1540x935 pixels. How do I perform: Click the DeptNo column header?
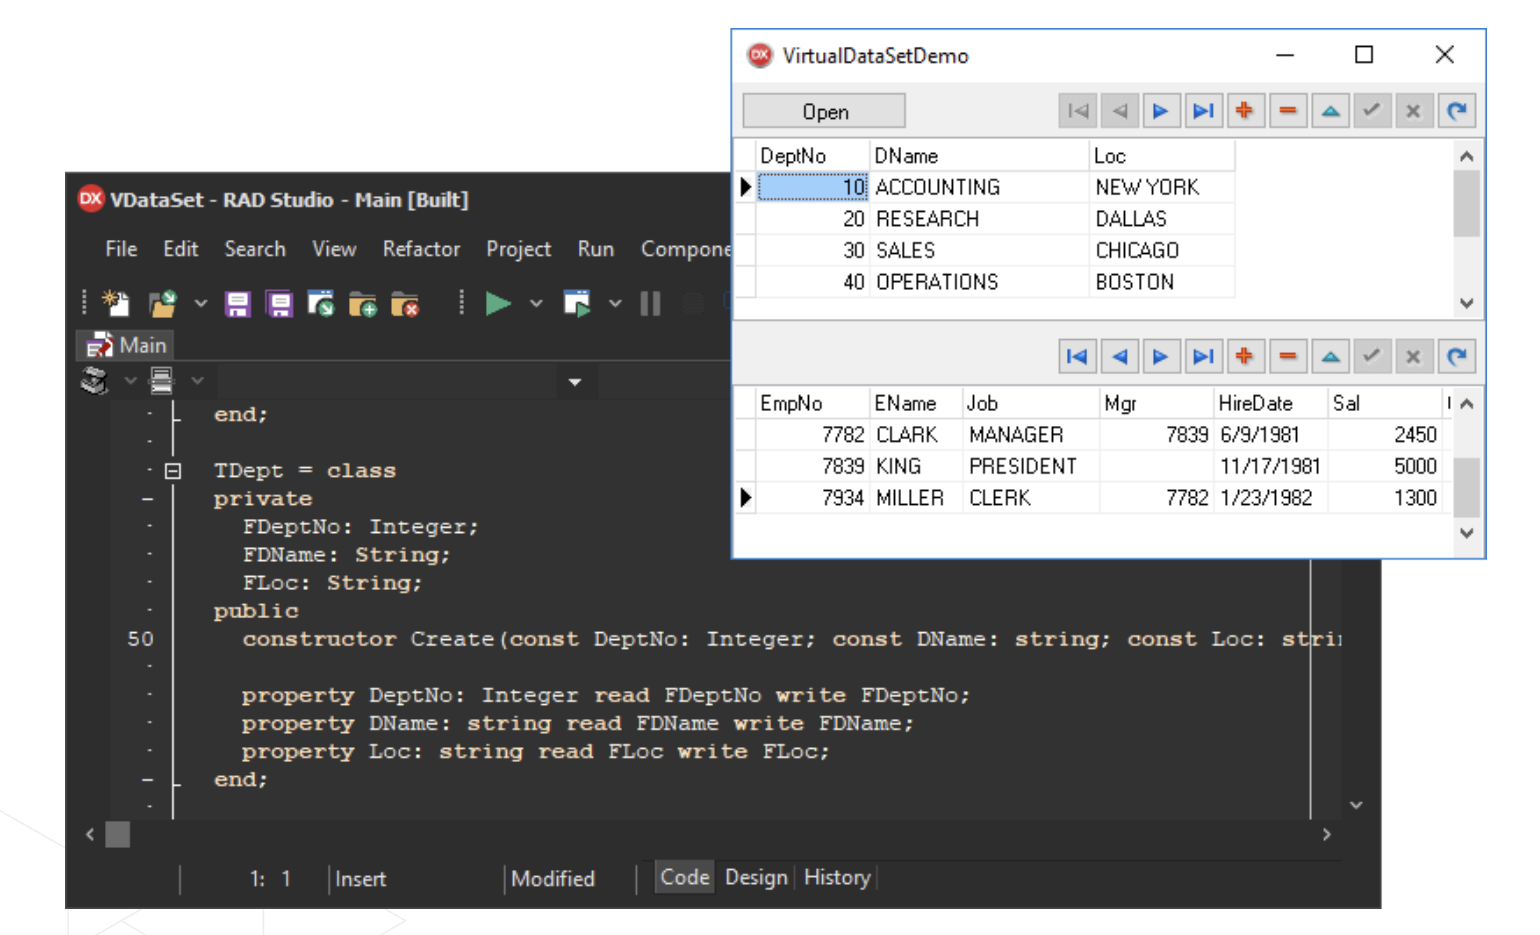[x=812, y=156]
